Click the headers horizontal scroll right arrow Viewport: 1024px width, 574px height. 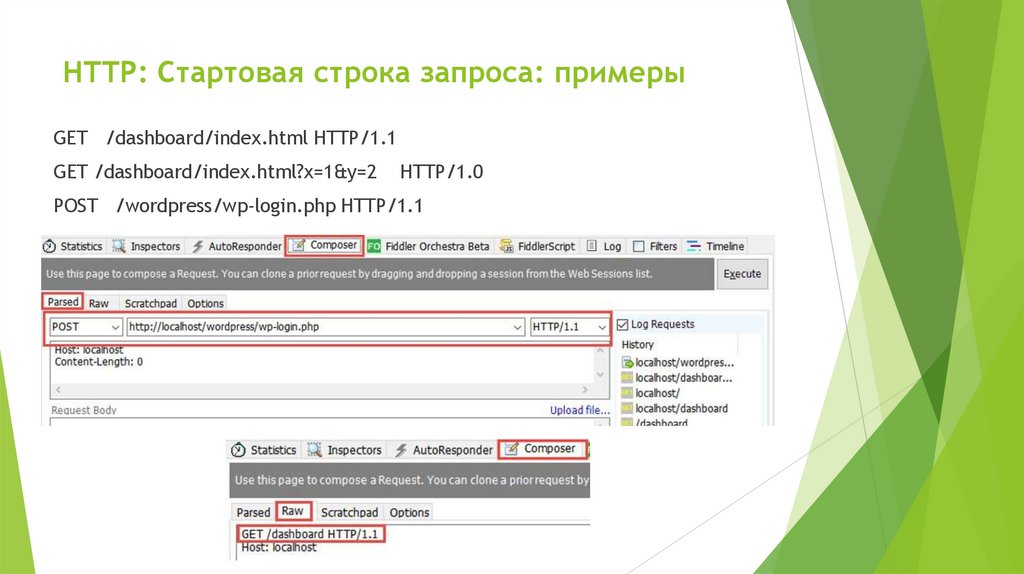pos(585,390)
